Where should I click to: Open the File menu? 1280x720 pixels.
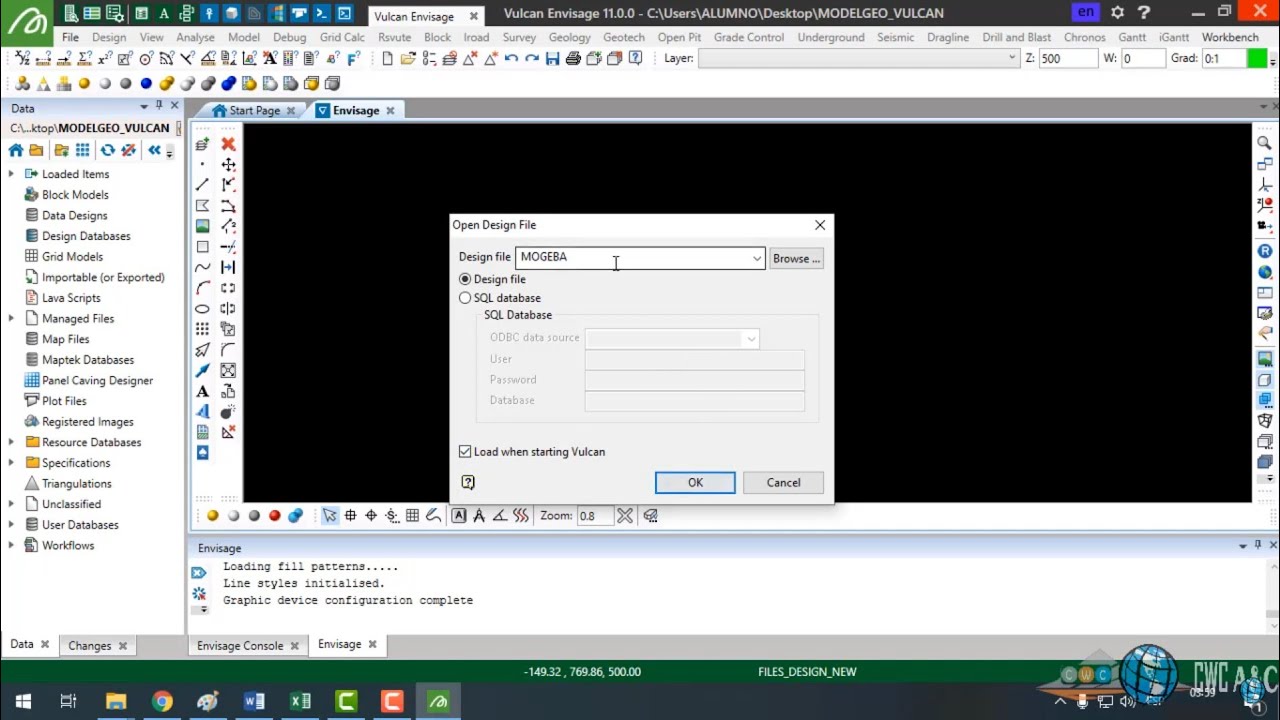70,37
